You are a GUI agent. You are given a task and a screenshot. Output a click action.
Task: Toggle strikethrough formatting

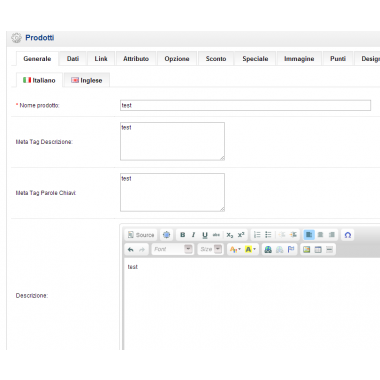216,235
